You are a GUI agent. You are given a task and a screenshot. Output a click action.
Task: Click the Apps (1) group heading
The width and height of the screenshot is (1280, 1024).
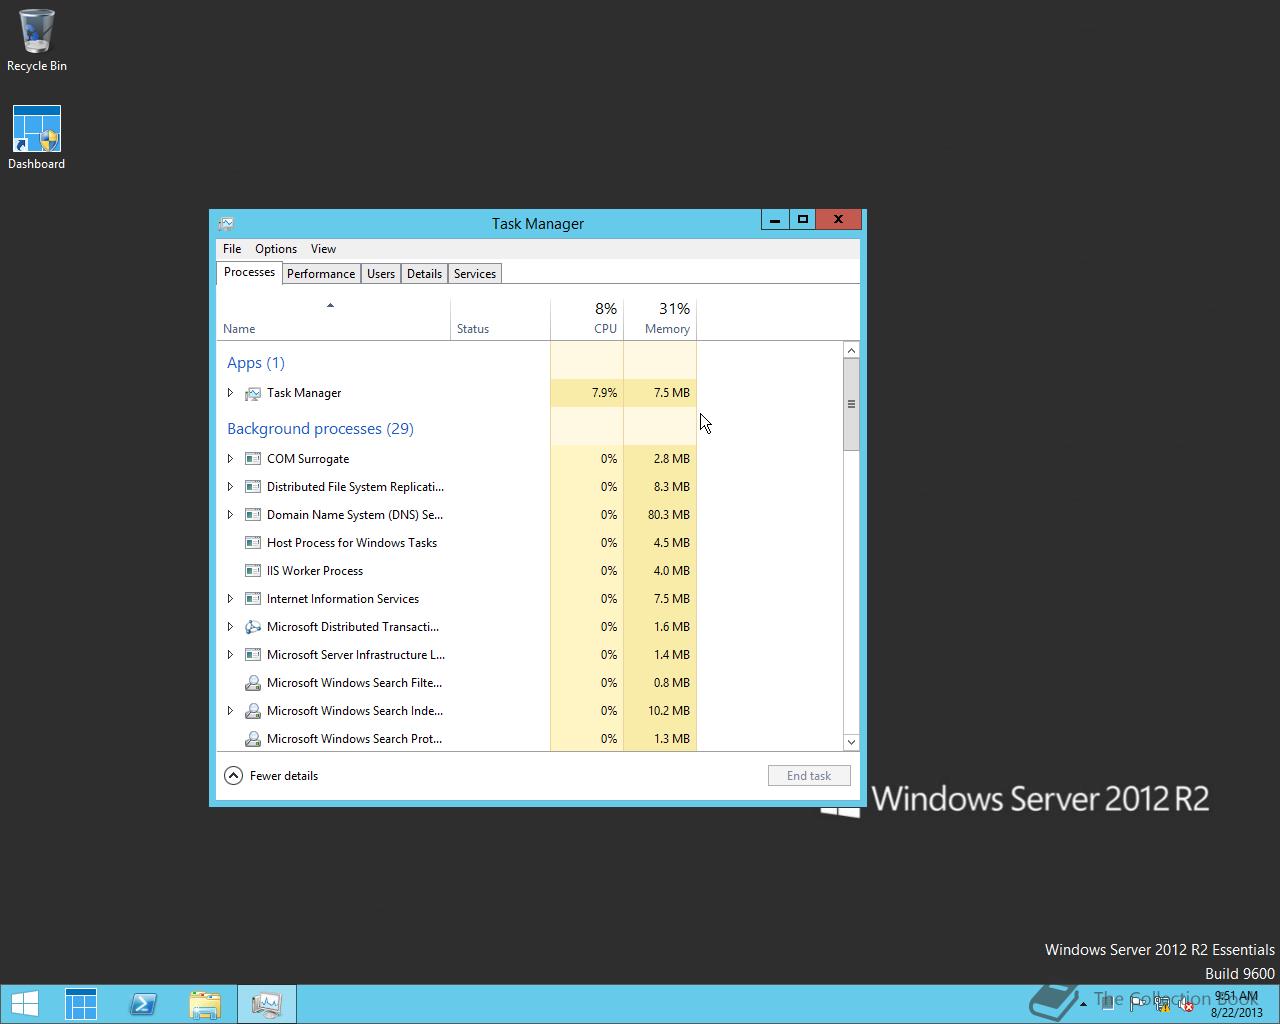256,363
